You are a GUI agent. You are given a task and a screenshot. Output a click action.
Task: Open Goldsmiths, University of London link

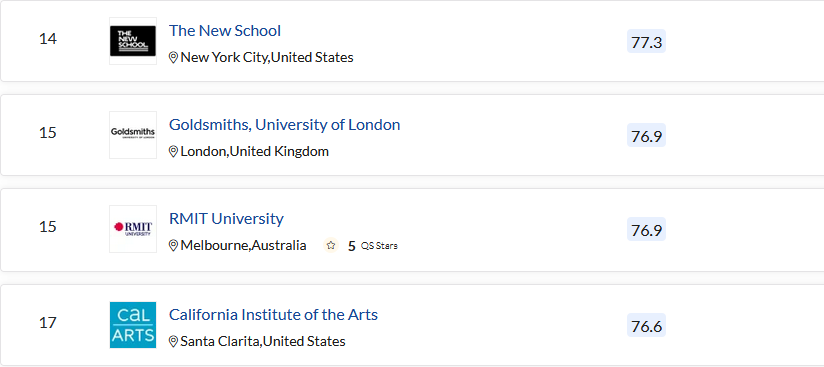[284, 125]
